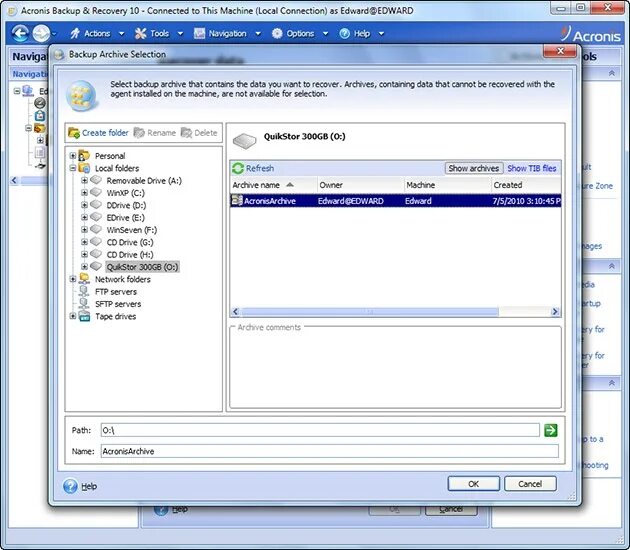
Task: Click the Refresh link
Action: pos(260,168)
